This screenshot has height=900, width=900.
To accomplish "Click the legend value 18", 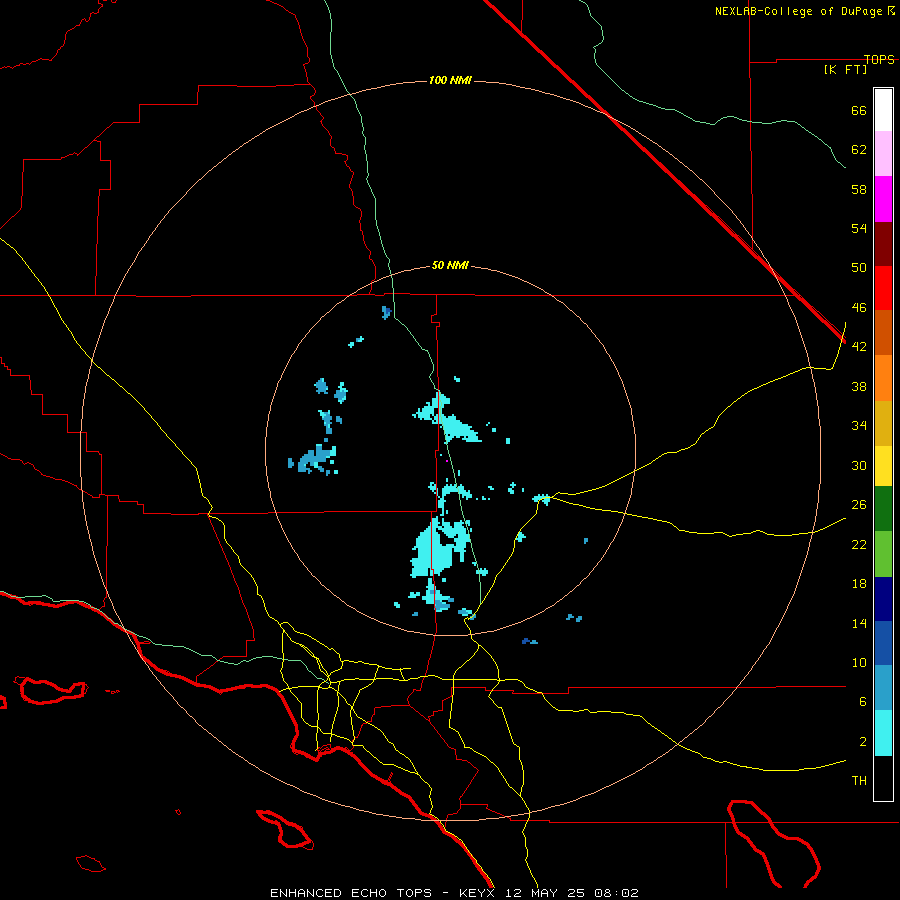I will (x=859, y=584).
